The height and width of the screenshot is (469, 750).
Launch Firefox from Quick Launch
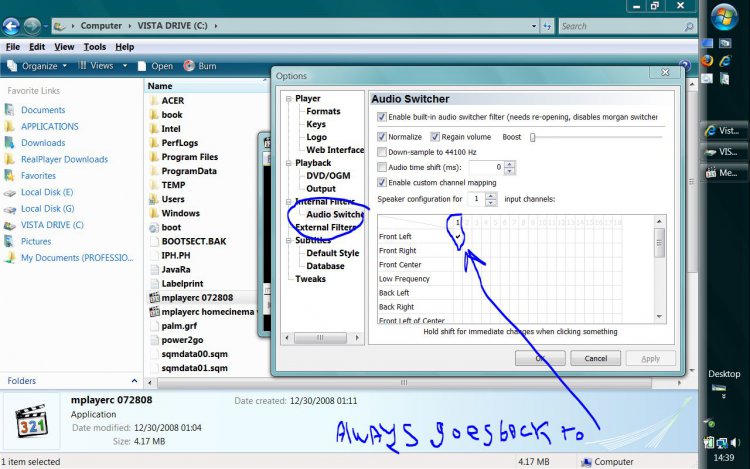coord(707,61)
